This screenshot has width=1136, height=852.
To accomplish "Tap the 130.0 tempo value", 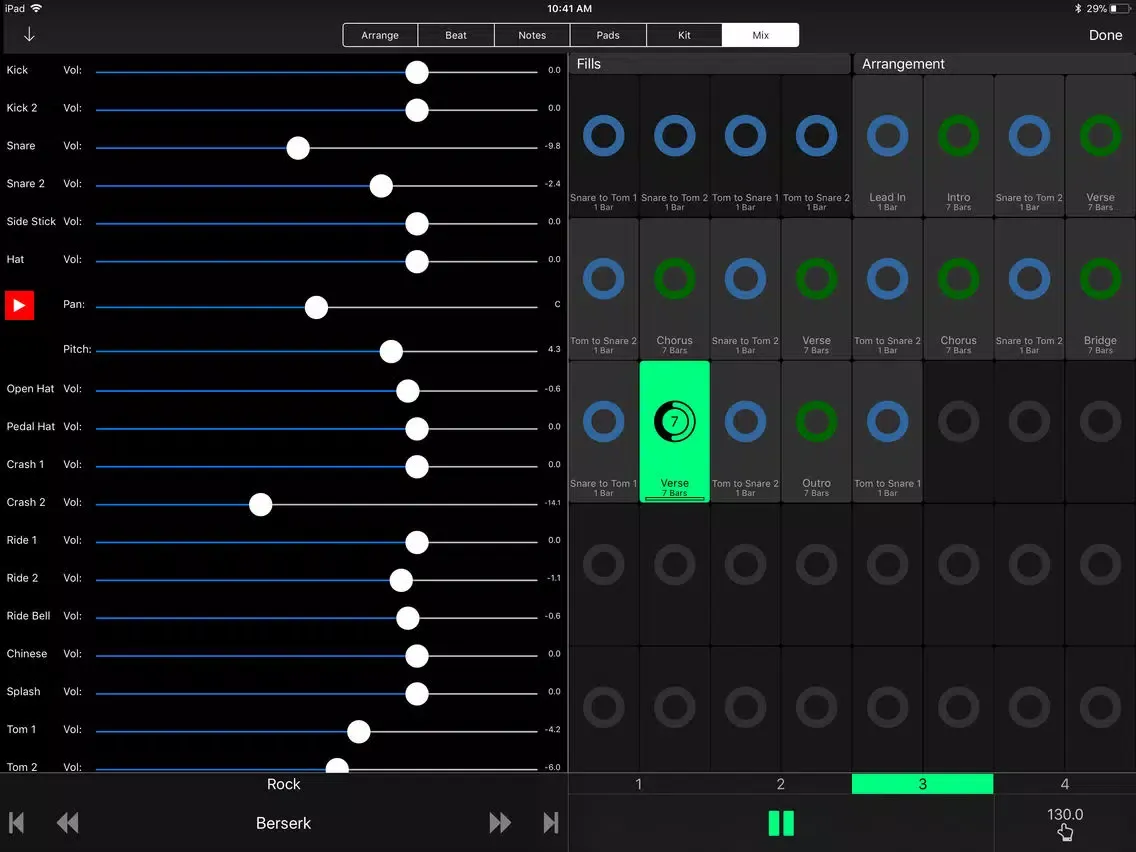I will [x=1065, y=814].
